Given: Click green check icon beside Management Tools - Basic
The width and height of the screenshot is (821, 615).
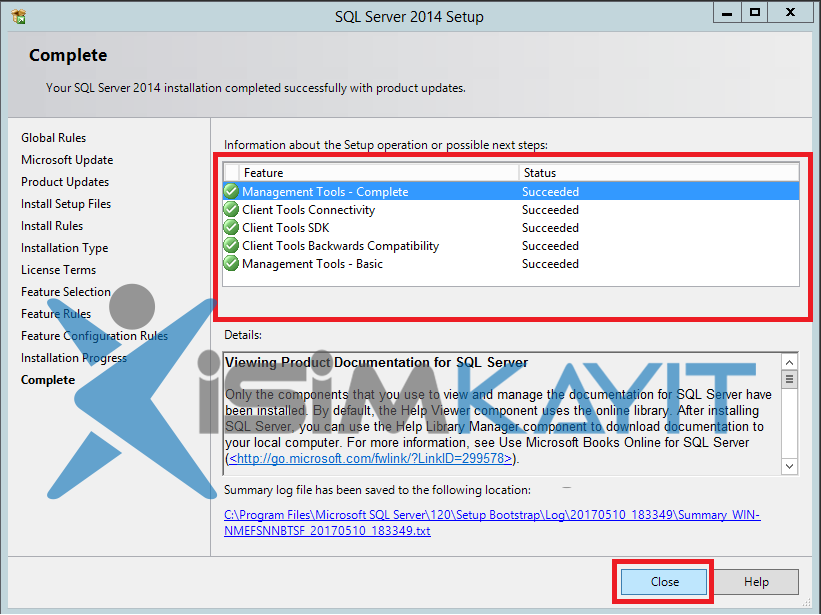Looking at the screenshot, I should [x=231, y=263].
